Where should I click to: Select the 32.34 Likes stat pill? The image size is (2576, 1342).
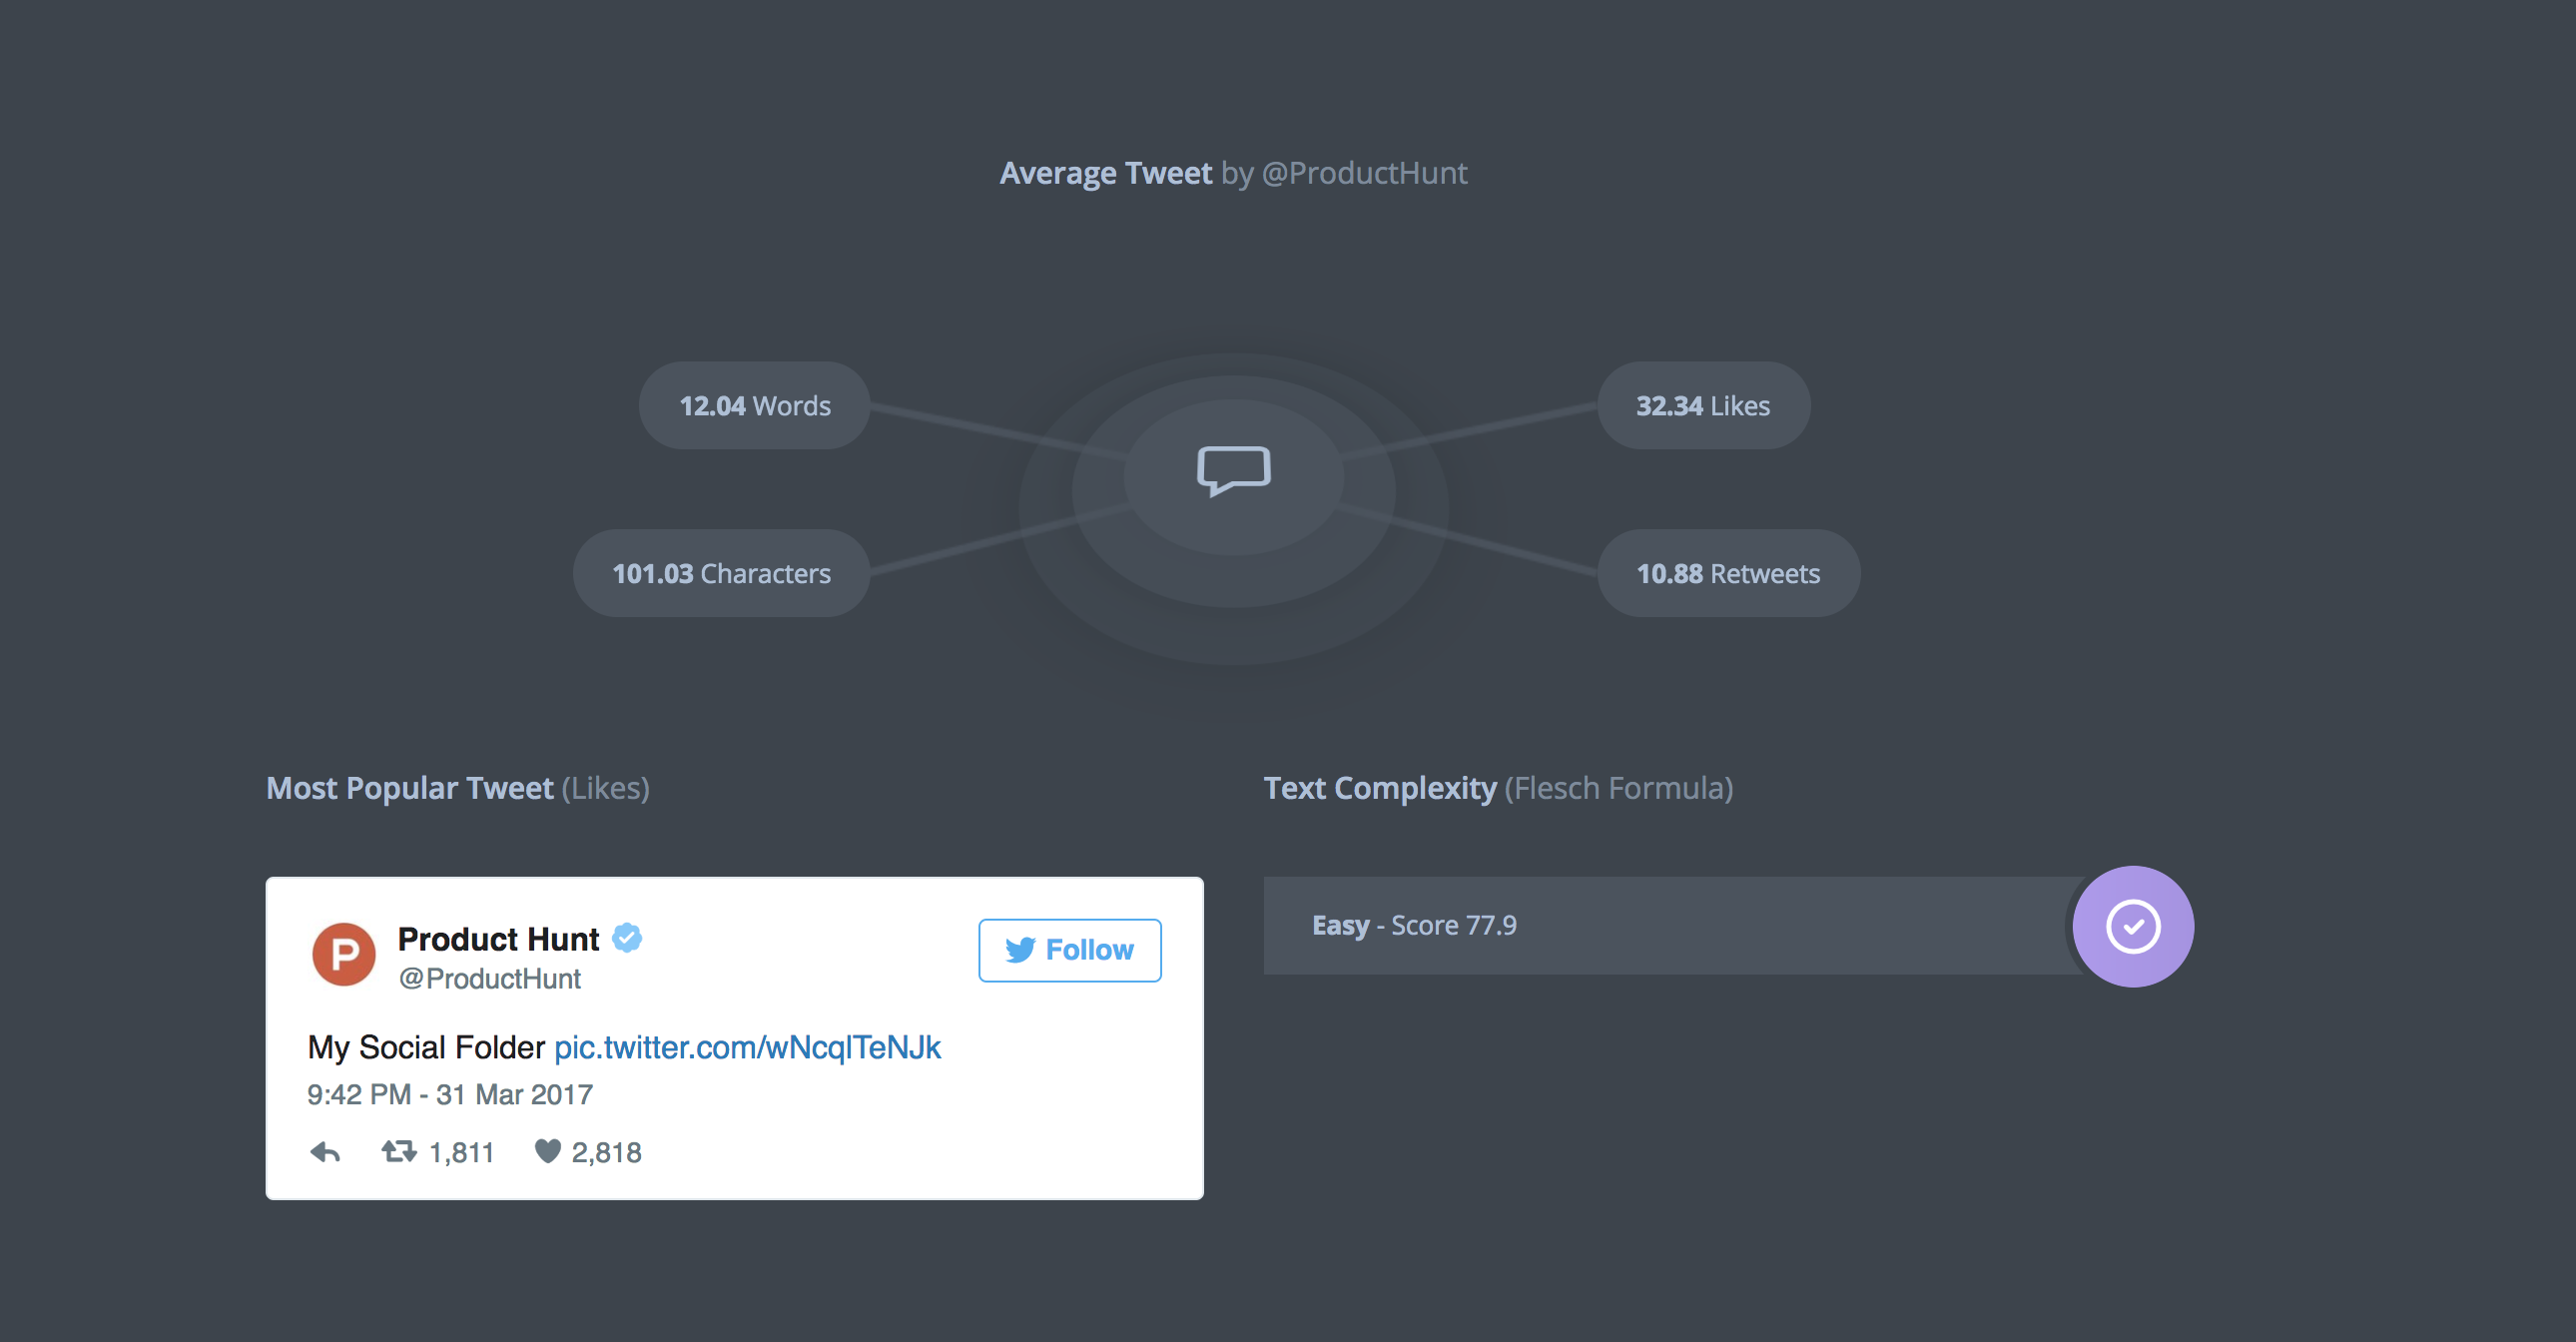click(1704, 405)
